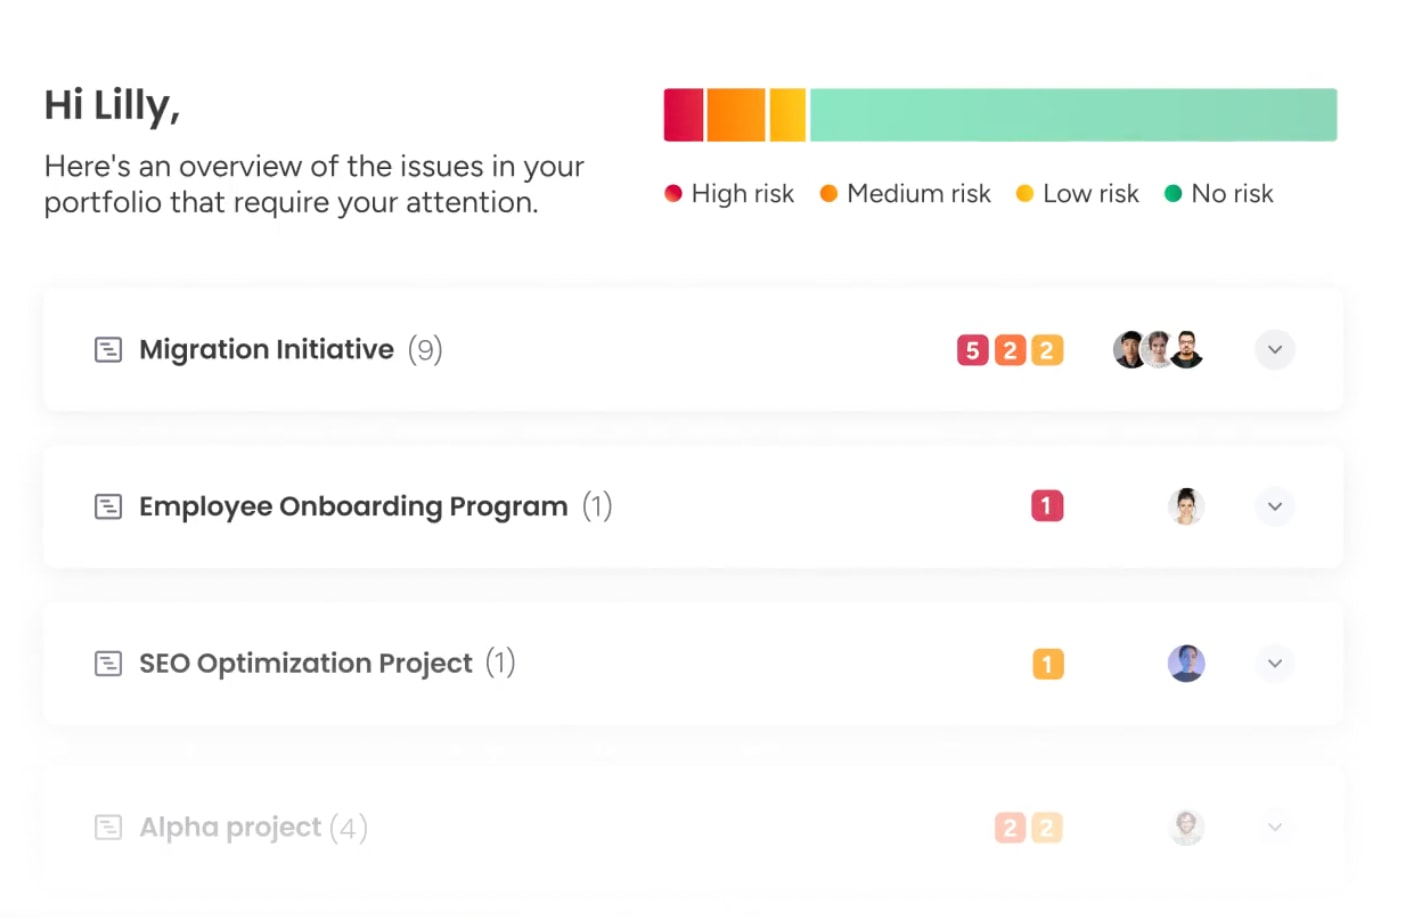Click the Alpha project icon
The image size is (1422, 918).
108,827
